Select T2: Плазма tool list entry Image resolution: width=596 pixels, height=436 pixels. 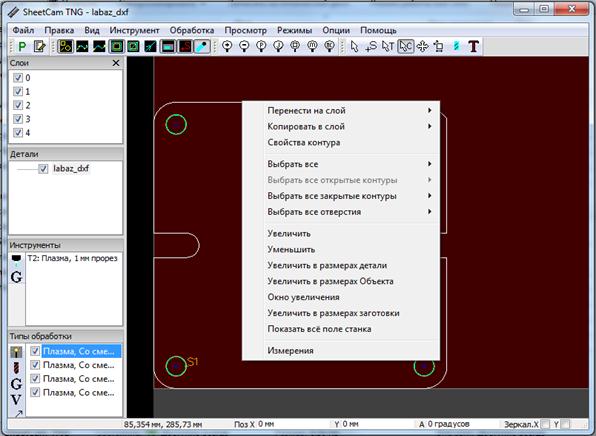[x=72, y=258]
